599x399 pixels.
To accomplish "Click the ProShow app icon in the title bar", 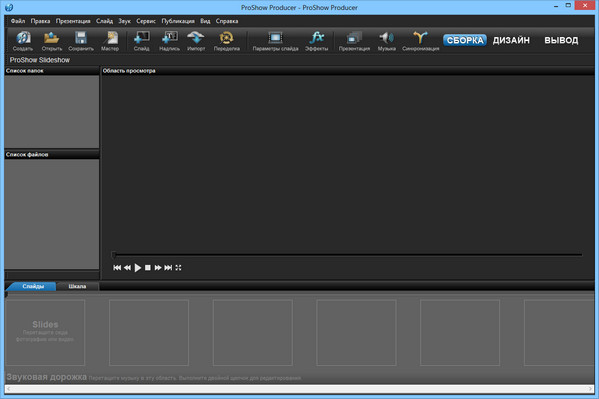I will (x=9, y=7).
